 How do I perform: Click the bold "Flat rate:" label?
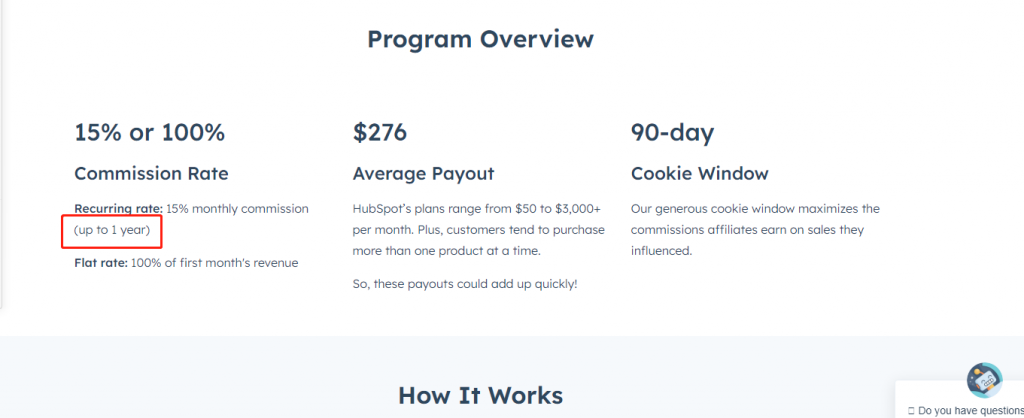tap(100, 263)
